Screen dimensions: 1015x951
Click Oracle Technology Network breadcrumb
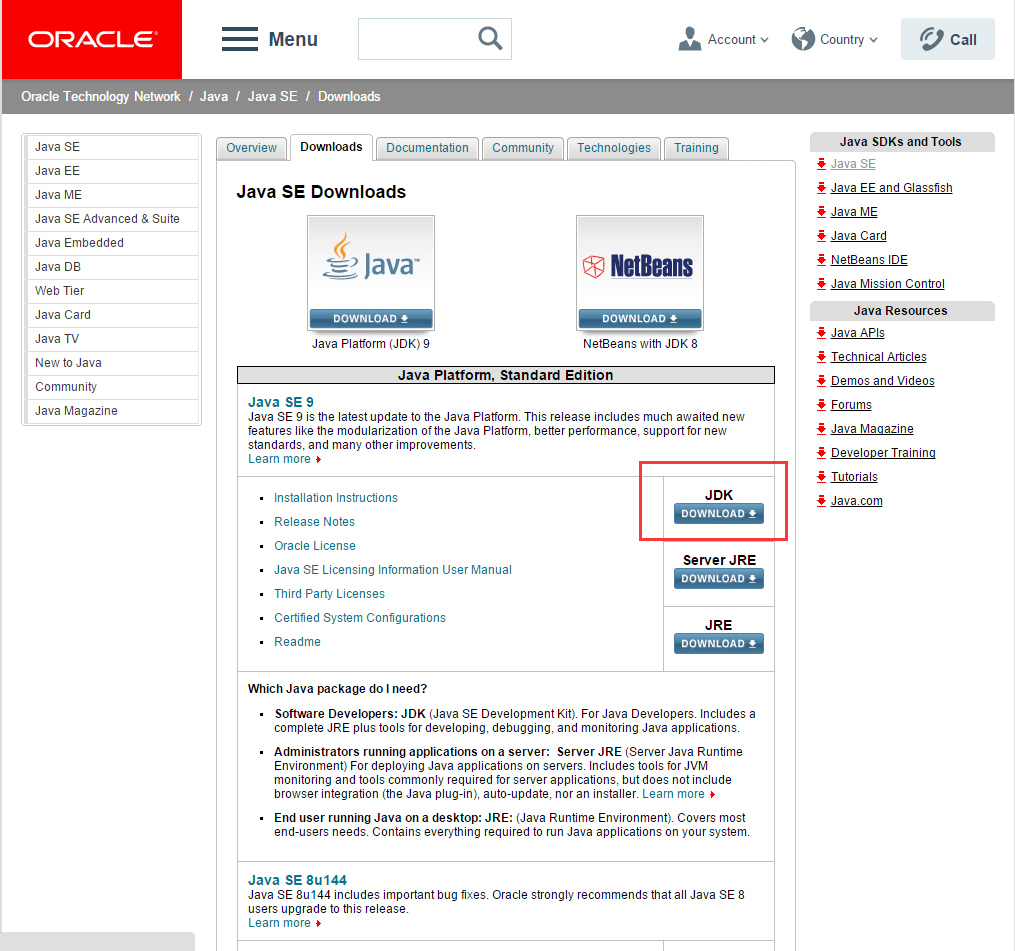[100, 96]
